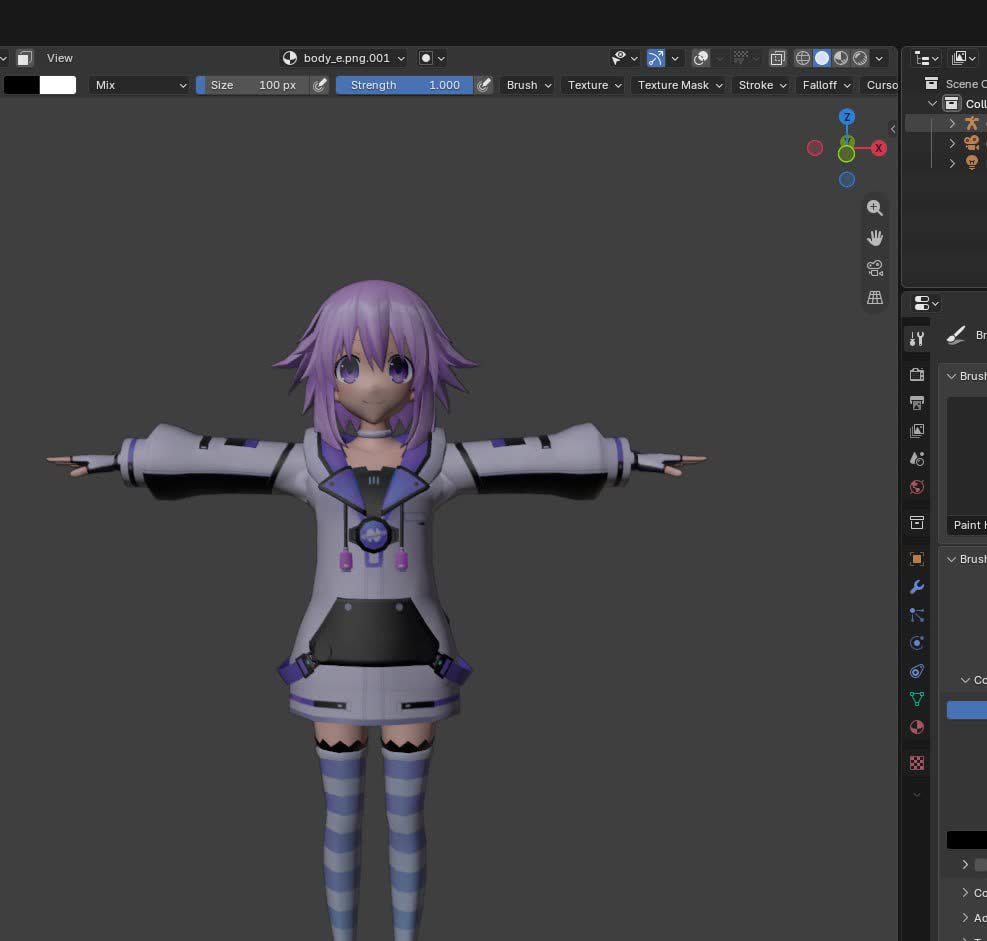Click the brush icon in Tool panel
The height and width of the screenshot is (941, 987).
pyautogui.click(x=956, y=335)
